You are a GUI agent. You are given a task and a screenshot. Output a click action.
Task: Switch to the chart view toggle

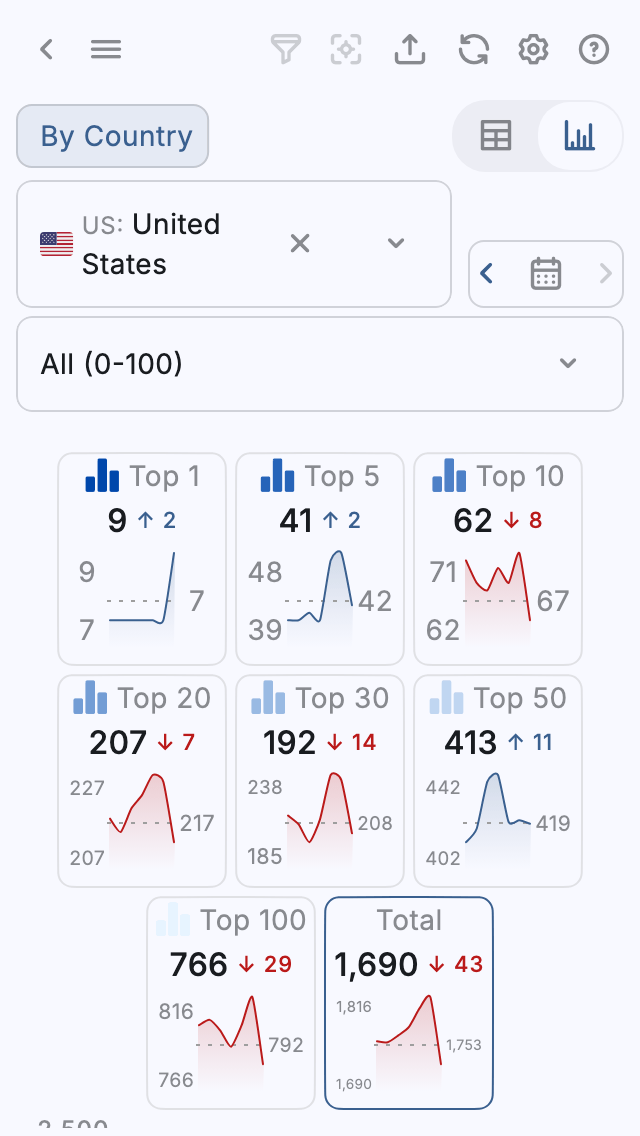pyautogui.click(x=578, y=135)
